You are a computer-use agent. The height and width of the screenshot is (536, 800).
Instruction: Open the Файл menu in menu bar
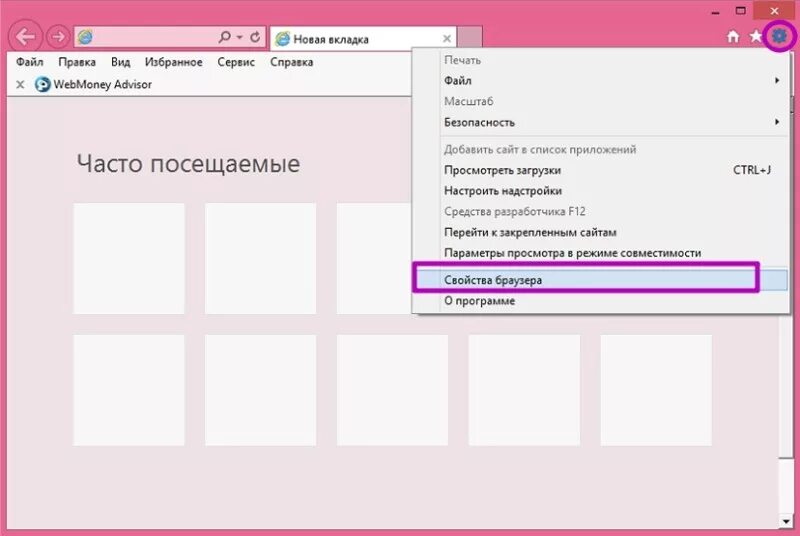click(30, 62)
